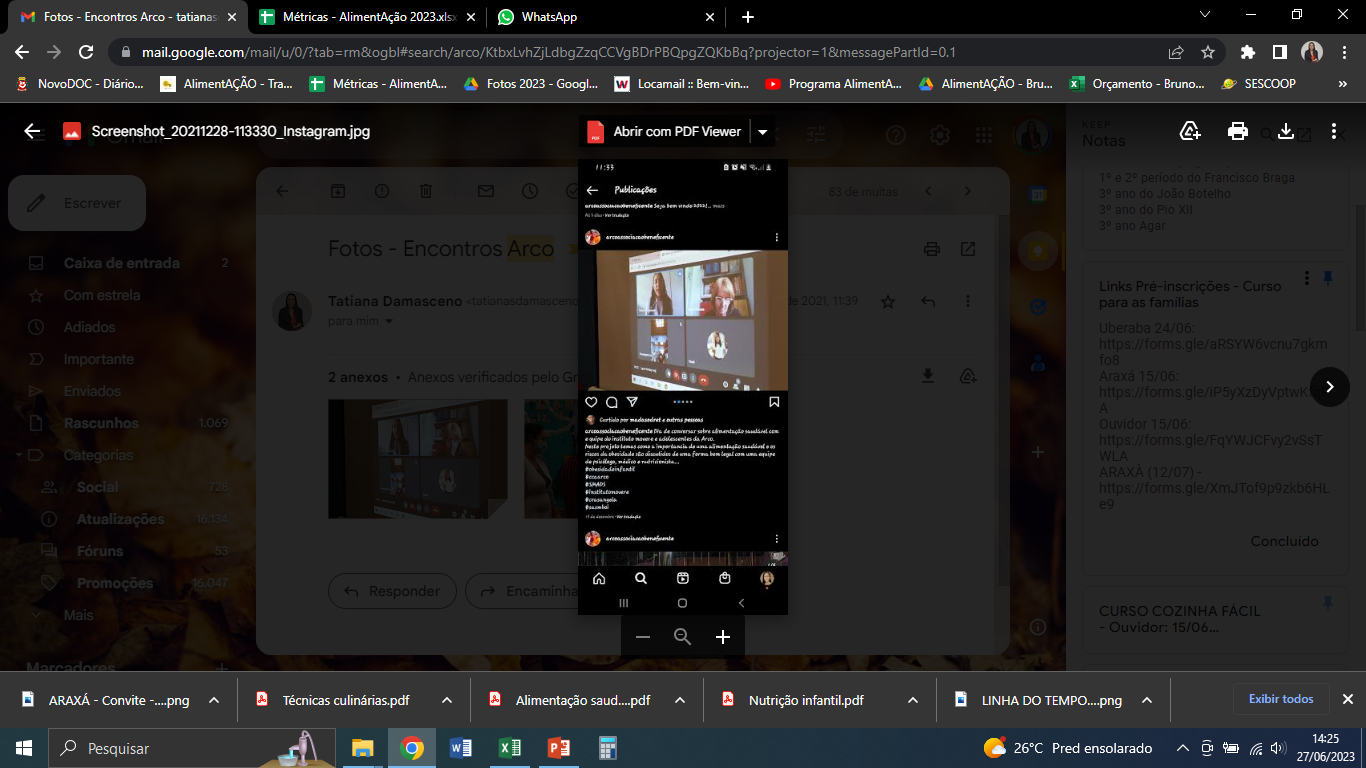Open Fotos 2023 - Google bookmark

coord(532,84)
